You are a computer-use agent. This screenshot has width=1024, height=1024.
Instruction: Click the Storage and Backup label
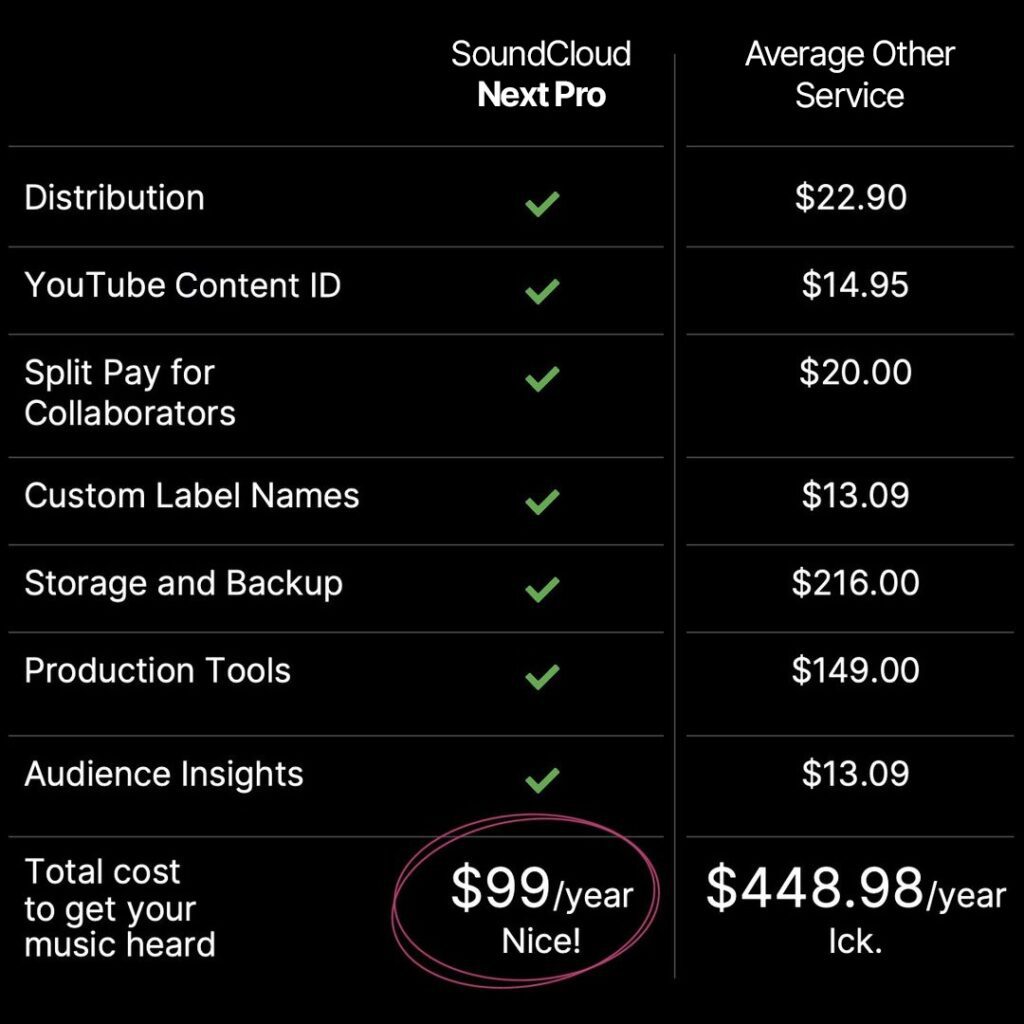click(183, 583)
